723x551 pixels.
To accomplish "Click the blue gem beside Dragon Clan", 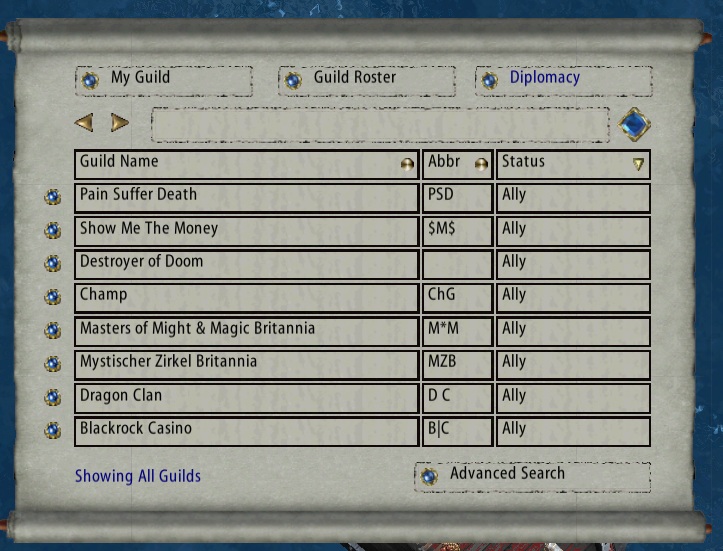I will pos(53,397).
